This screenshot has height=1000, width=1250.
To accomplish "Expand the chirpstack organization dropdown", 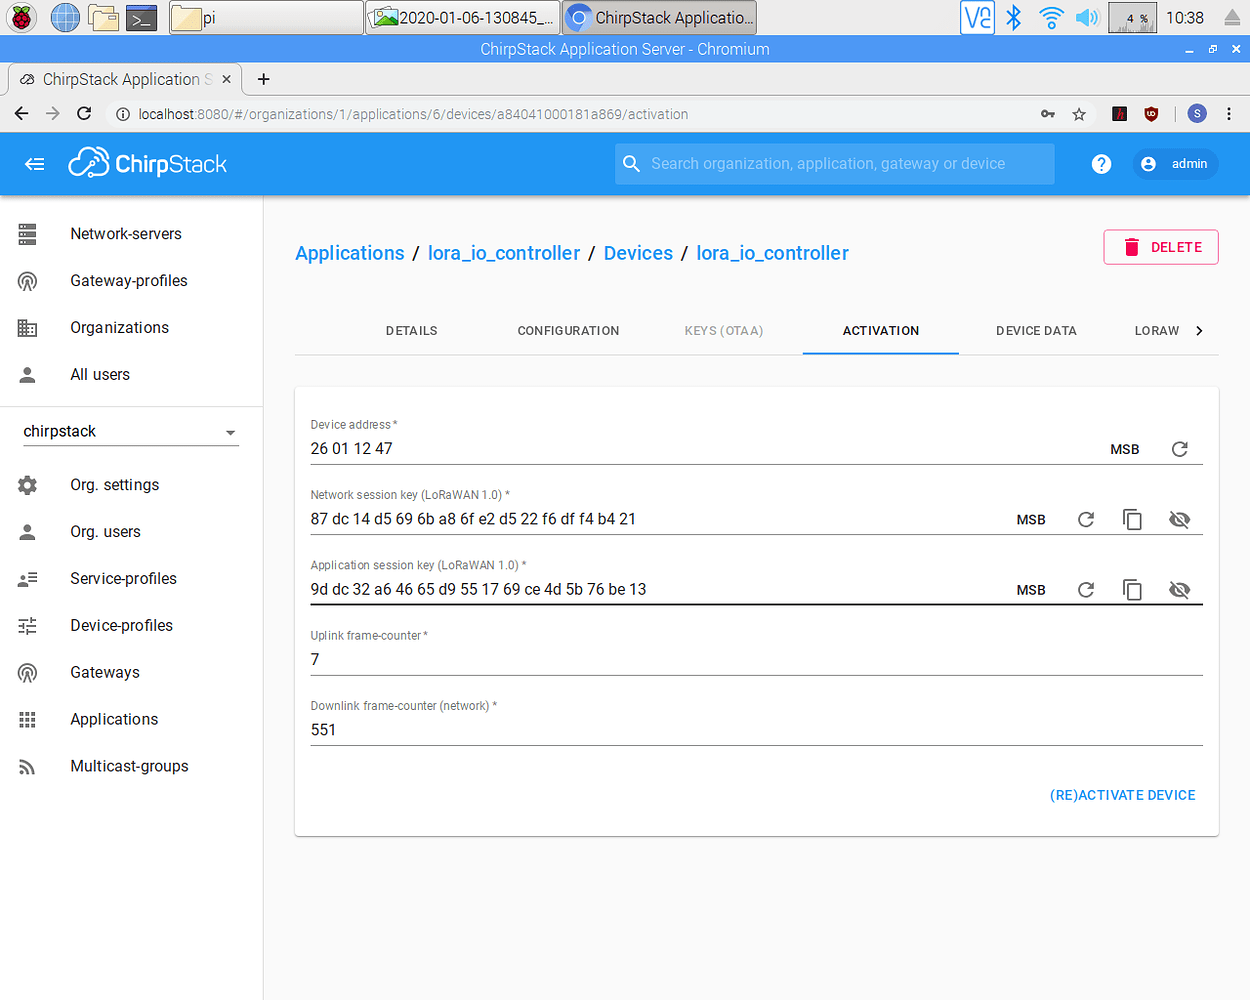I will (131, 432).
